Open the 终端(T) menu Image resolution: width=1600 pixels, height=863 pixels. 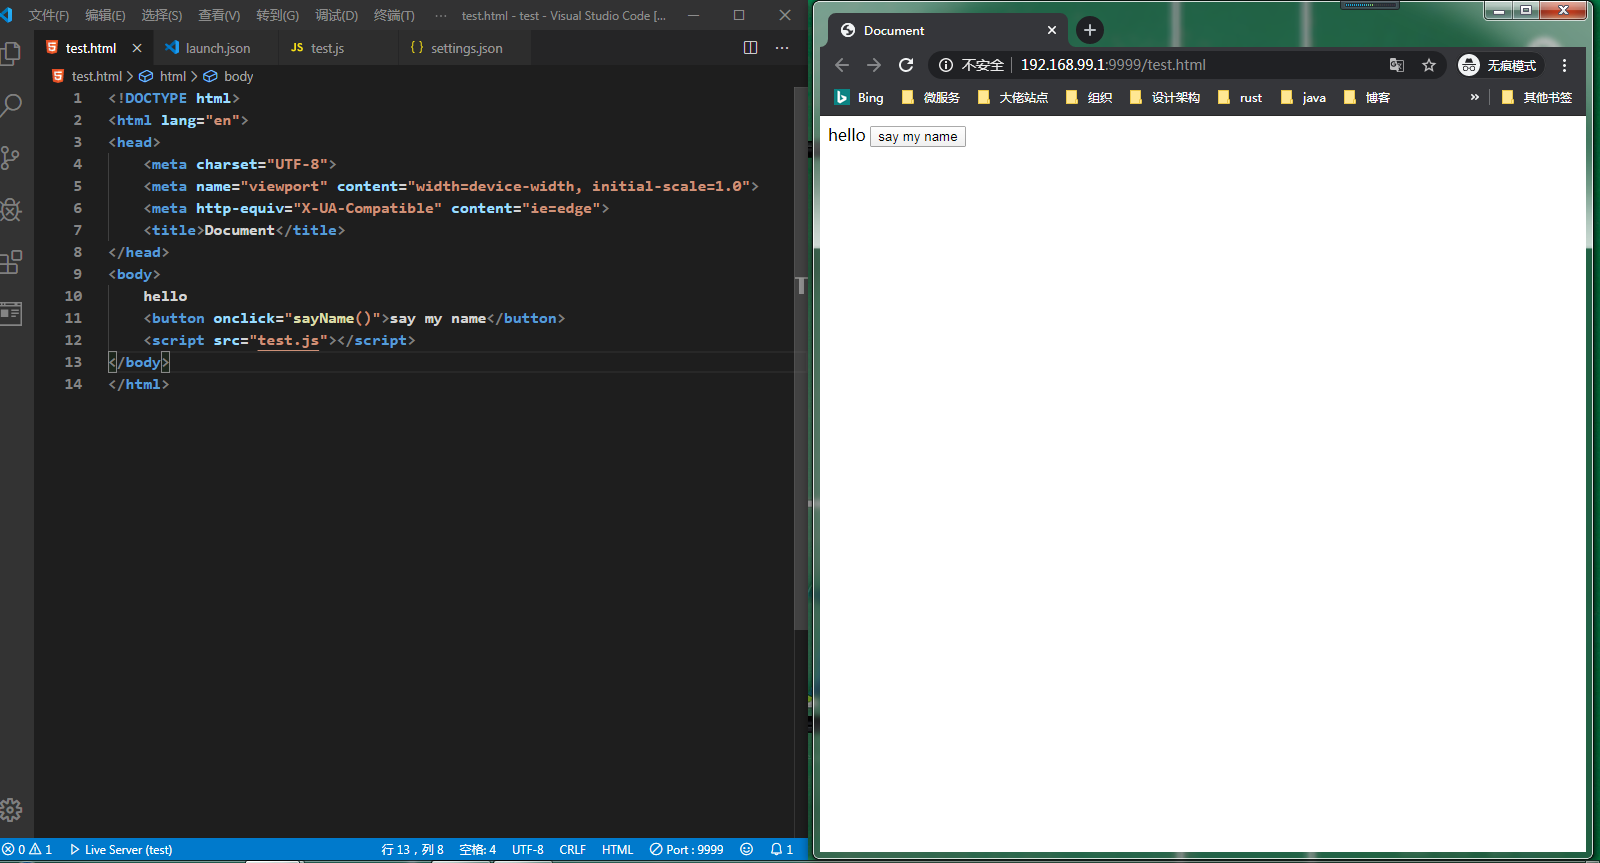click(394, 15)
